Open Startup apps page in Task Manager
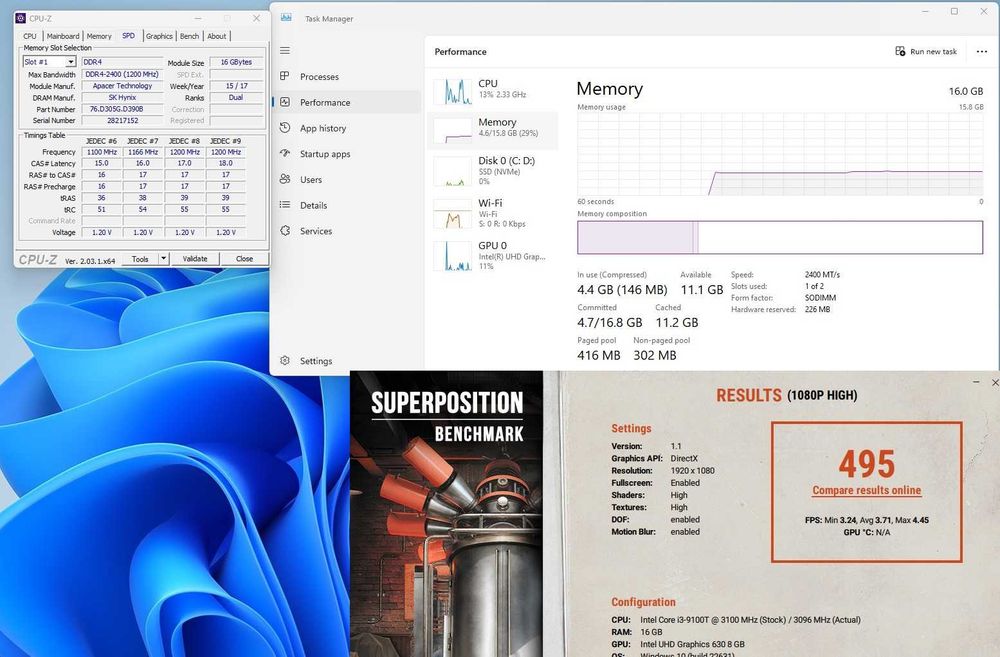Screen dimensions: 1000x657 point(325,154)
